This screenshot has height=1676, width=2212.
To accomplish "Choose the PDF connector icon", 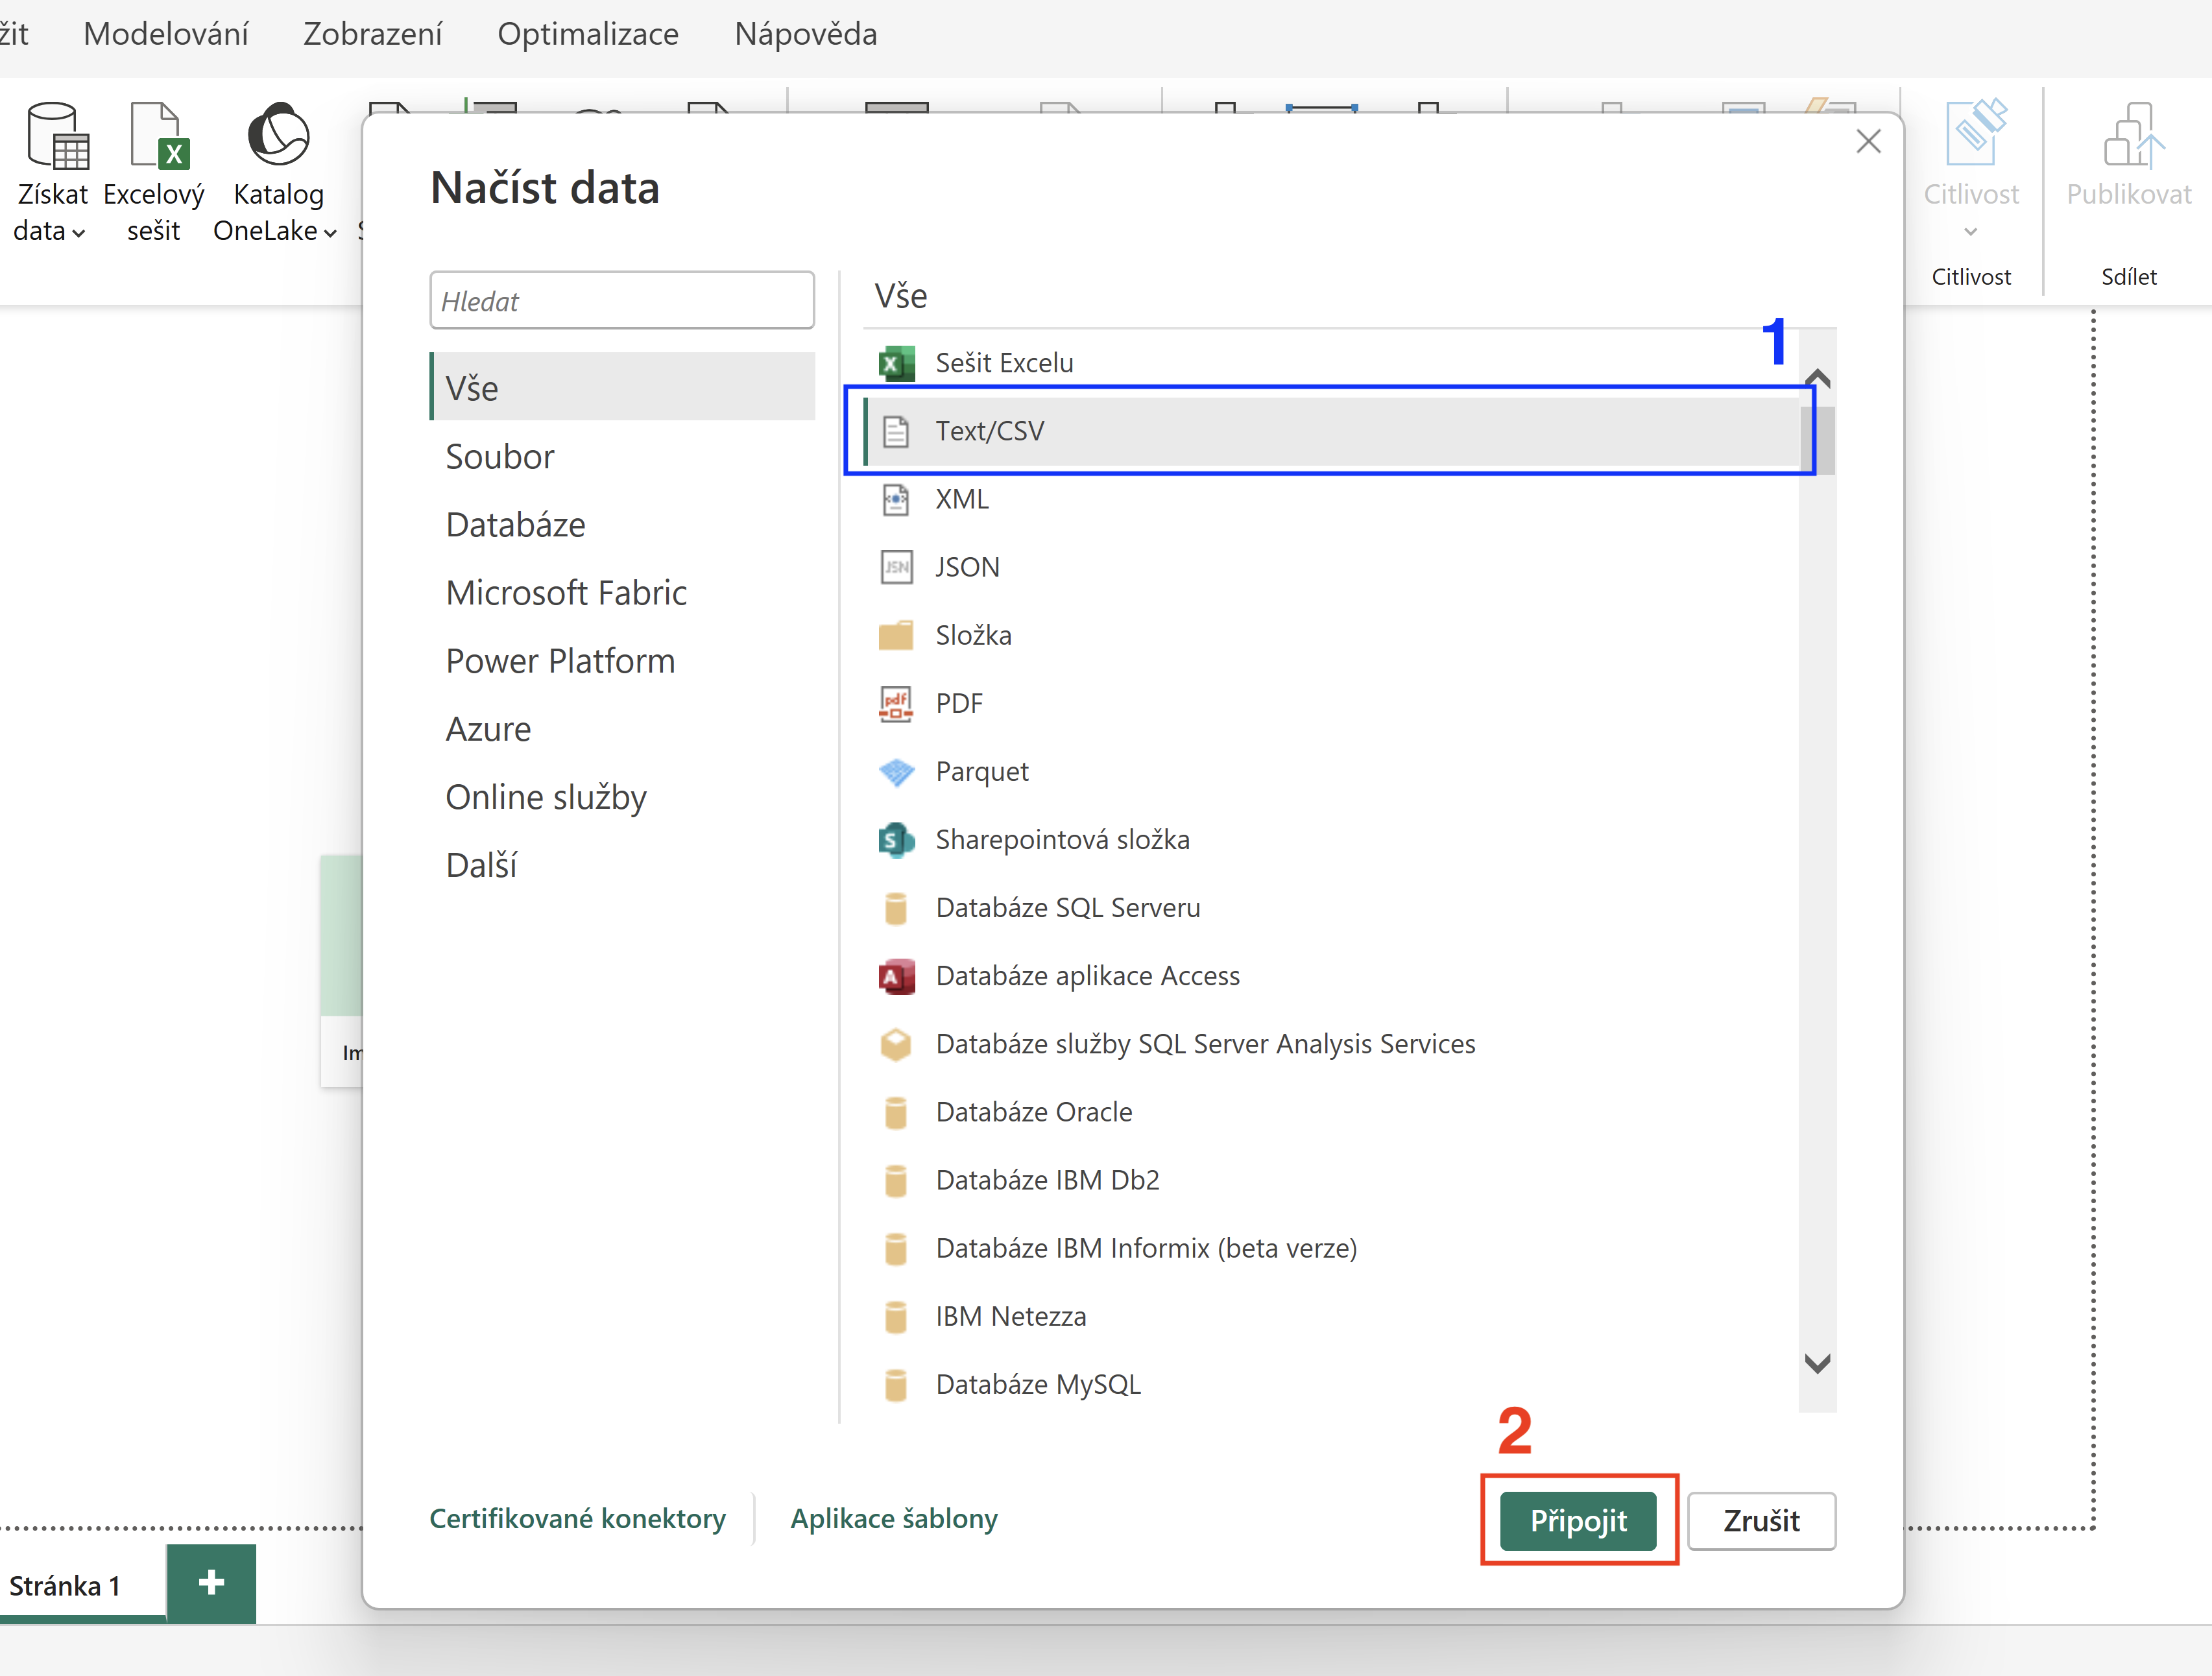I will point(896,704).
